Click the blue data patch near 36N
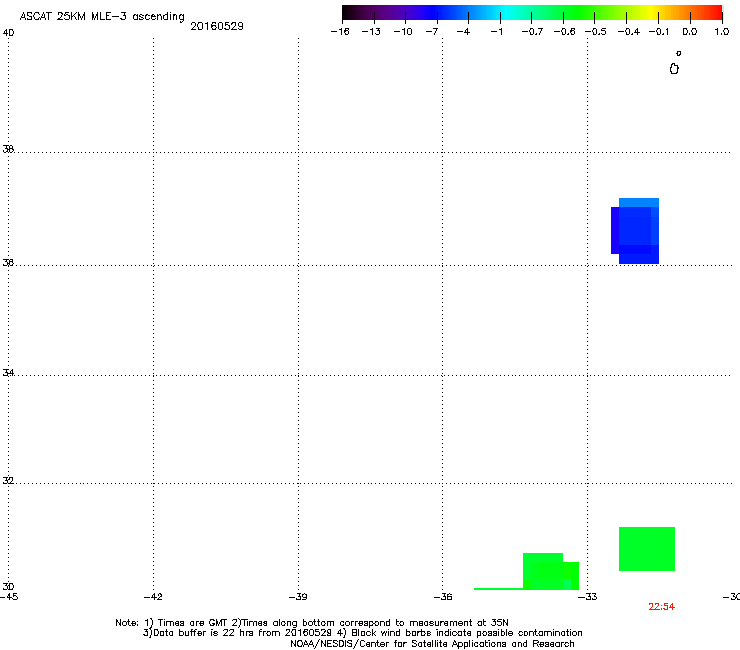740x650 pixels. [635, 231]
